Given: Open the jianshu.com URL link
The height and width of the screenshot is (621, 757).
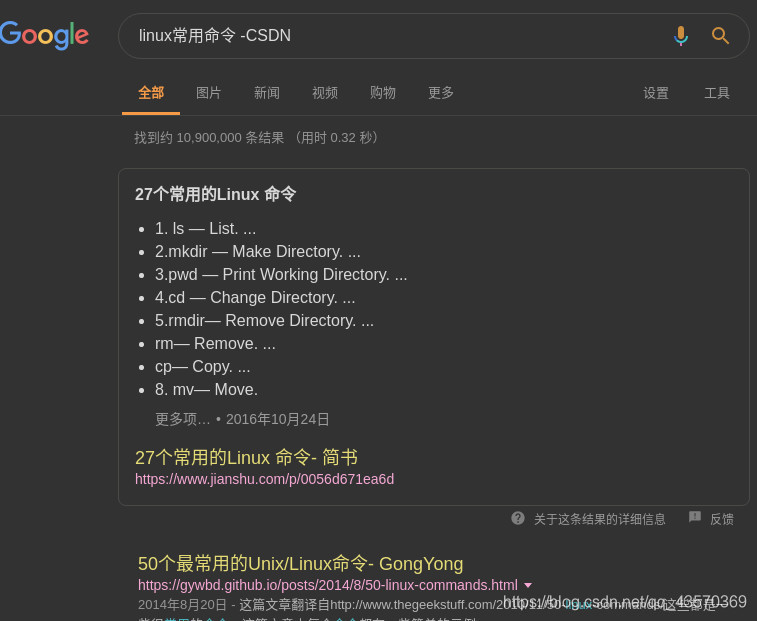Looking at the screenshot, I should click(x=265, y=479).
